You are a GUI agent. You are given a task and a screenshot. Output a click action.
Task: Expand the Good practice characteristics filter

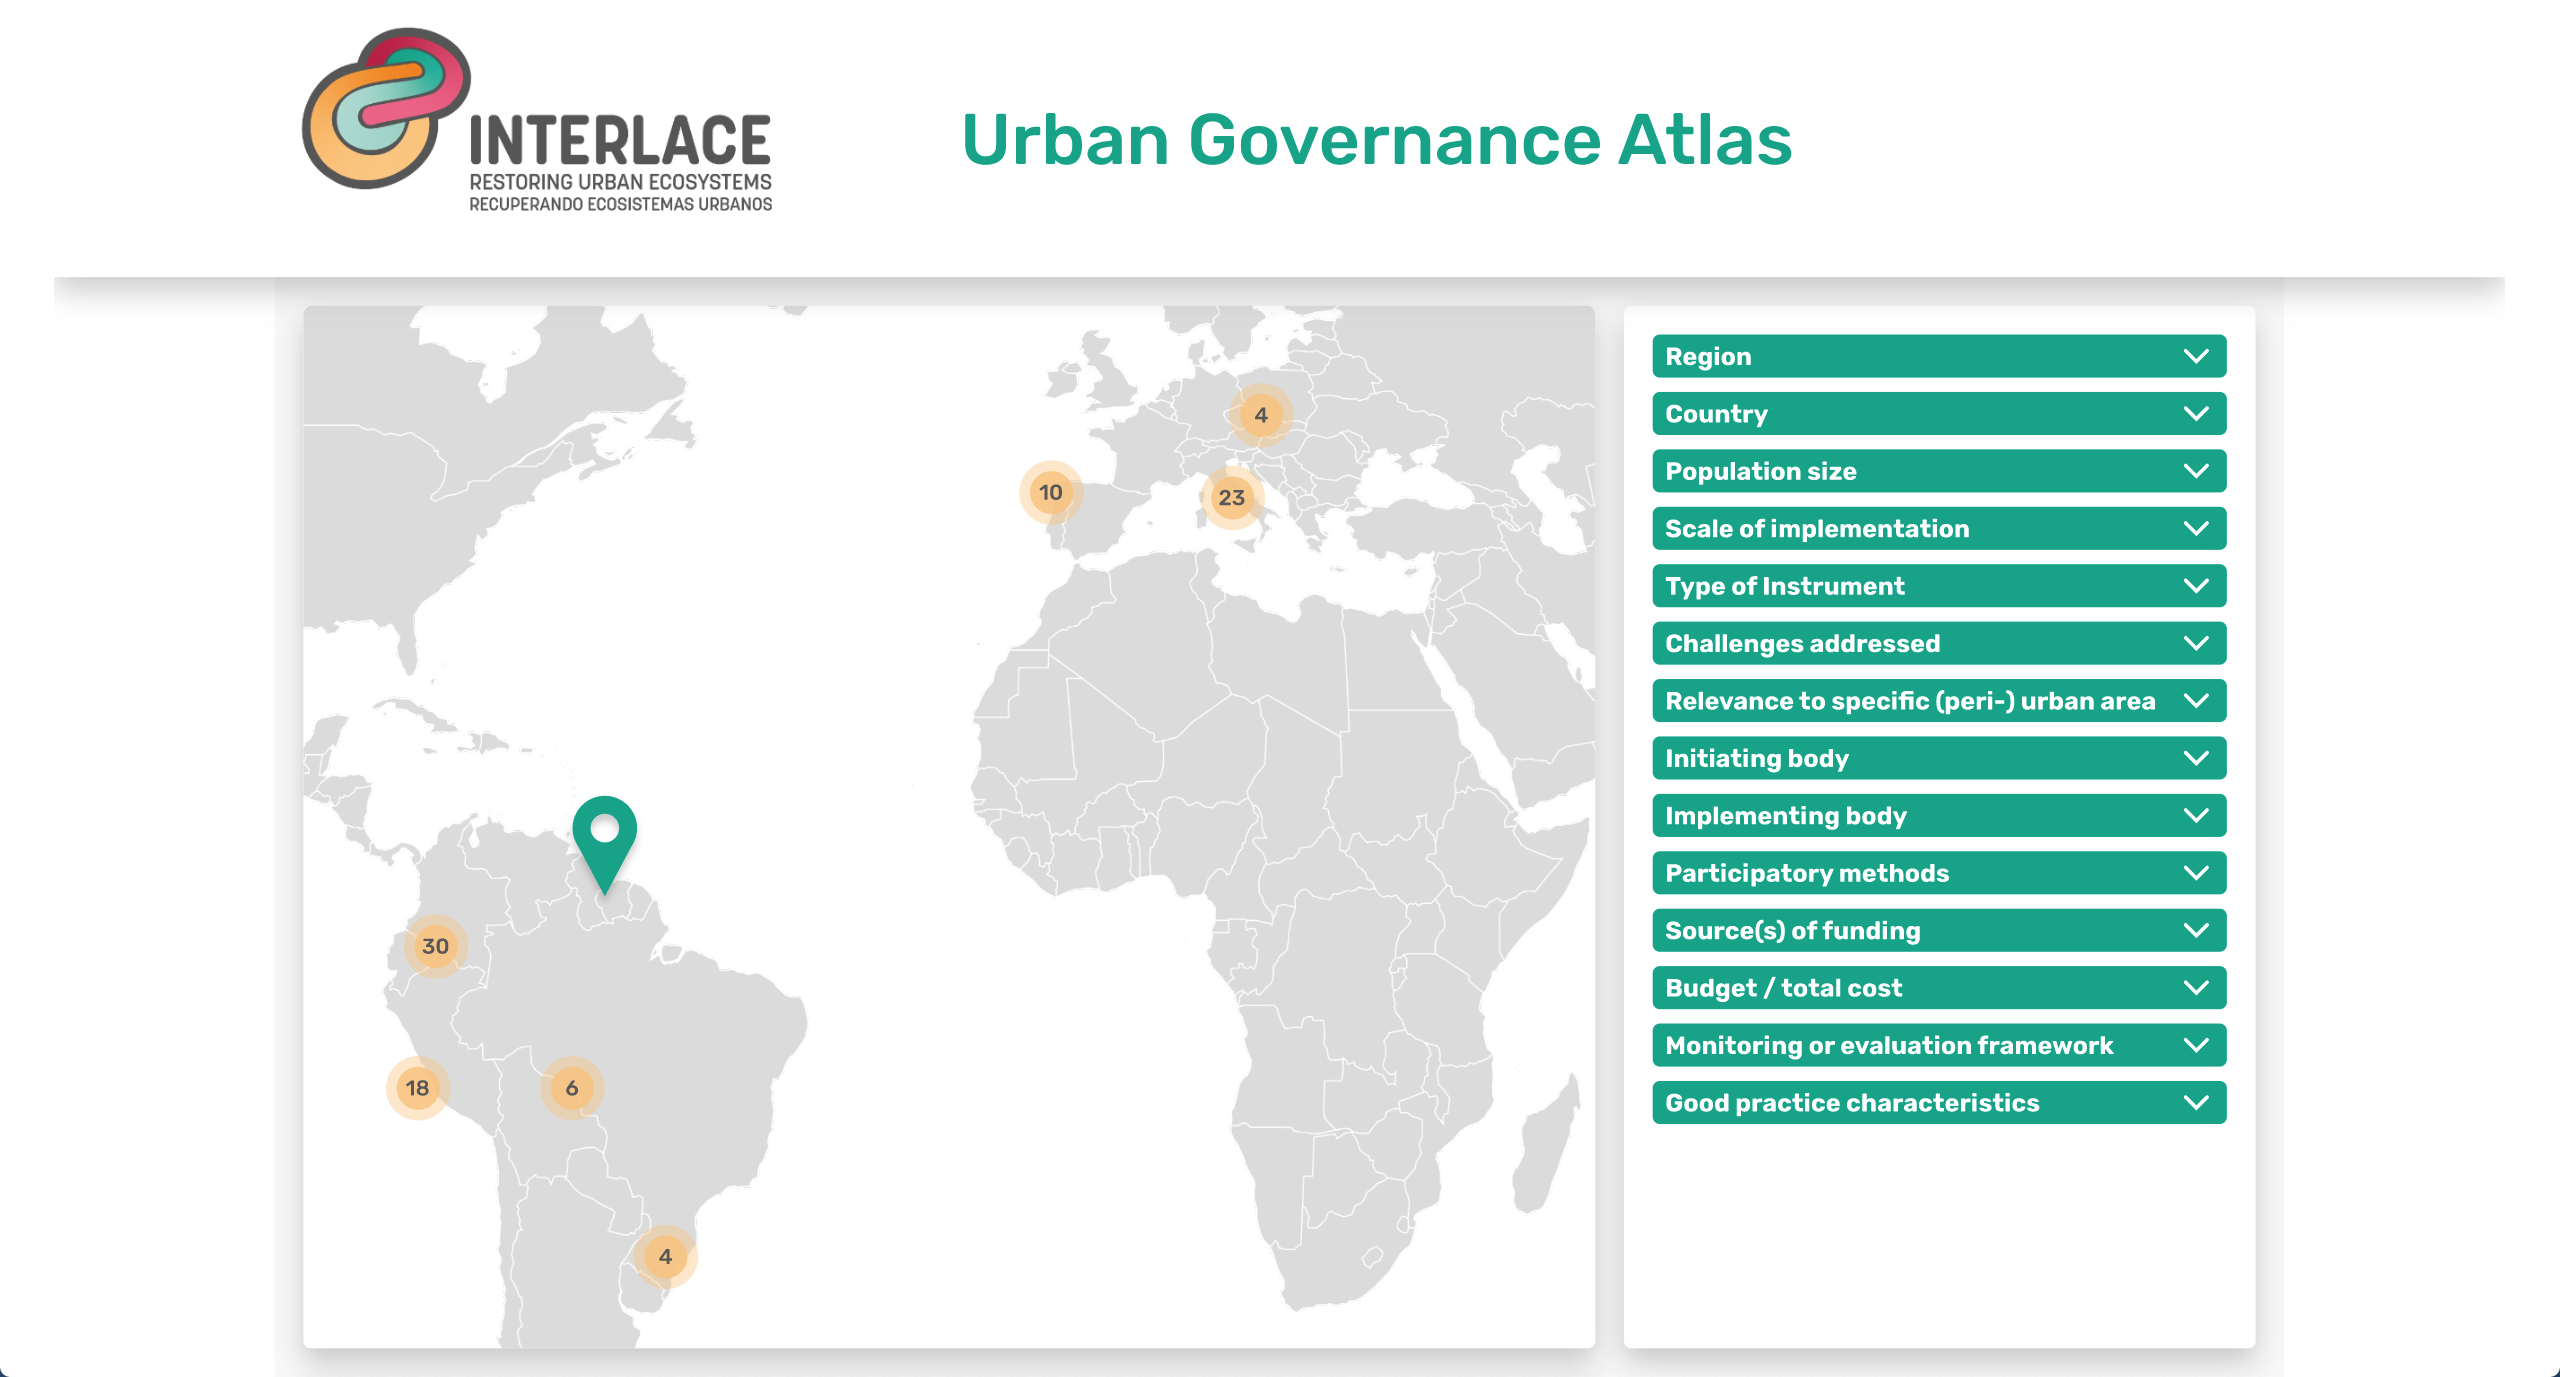click(1938, 1103)
